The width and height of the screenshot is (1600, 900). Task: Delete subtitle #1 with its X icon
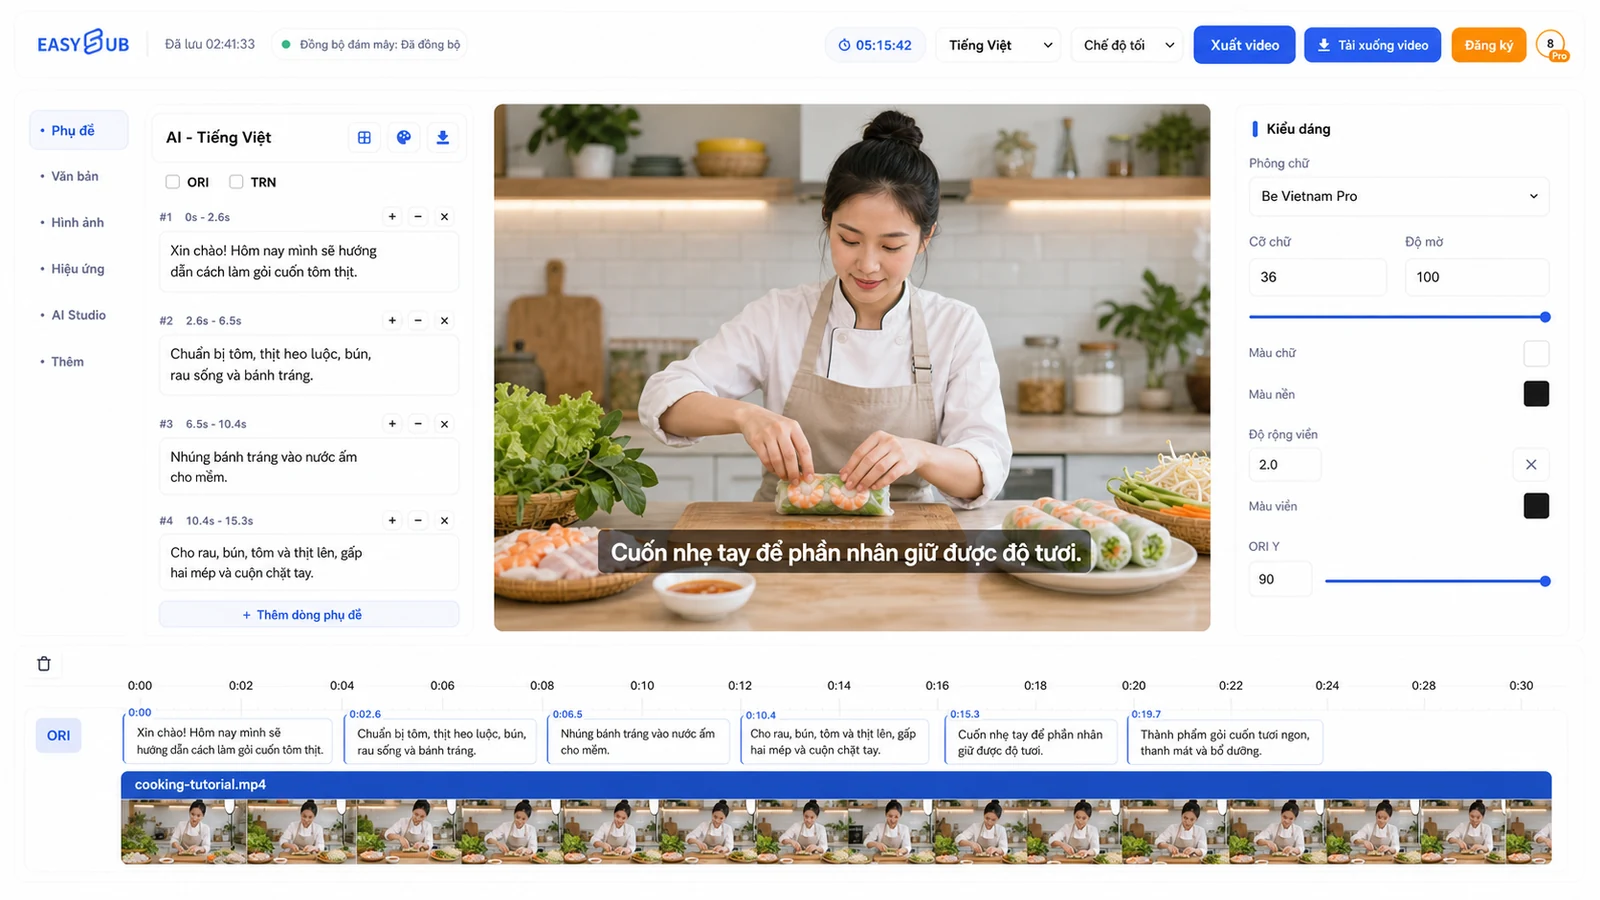coord(445,217)
